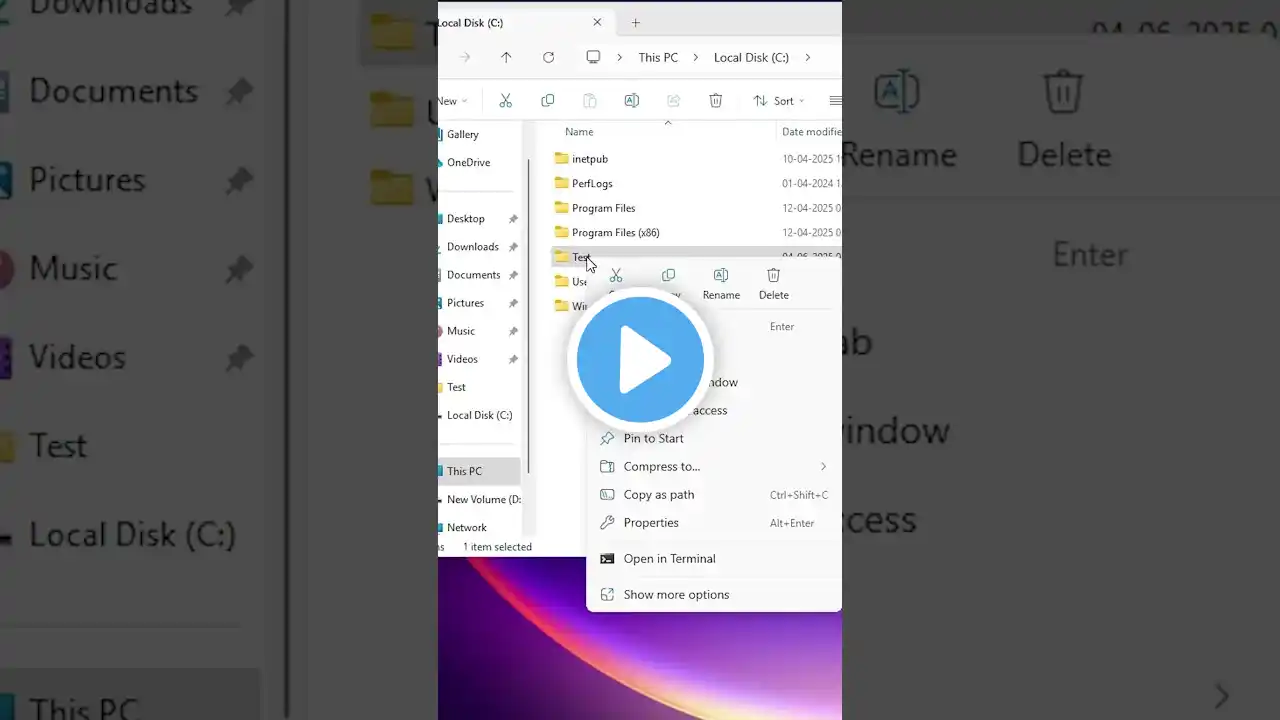Select New Volume (D:) in the sidebar

(x=483, y=499)
